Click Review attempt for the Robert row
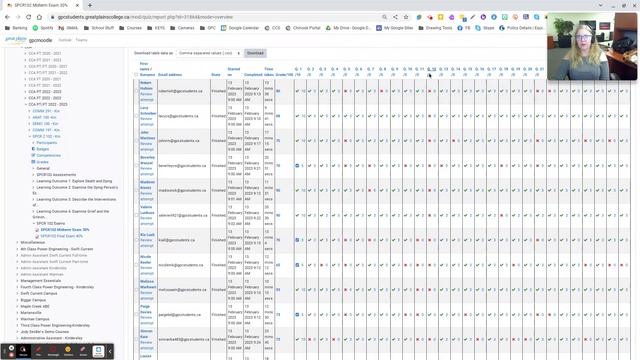The height and width of the screenshot is (360, 640). click(147, 97)
